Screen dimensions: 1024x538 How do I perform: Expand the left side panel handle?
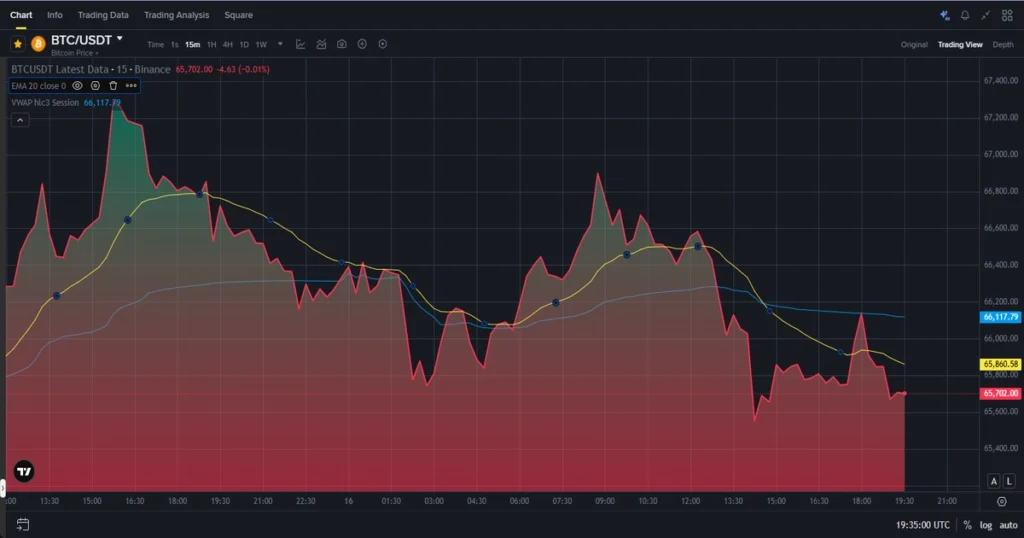[x=3, y=488]
